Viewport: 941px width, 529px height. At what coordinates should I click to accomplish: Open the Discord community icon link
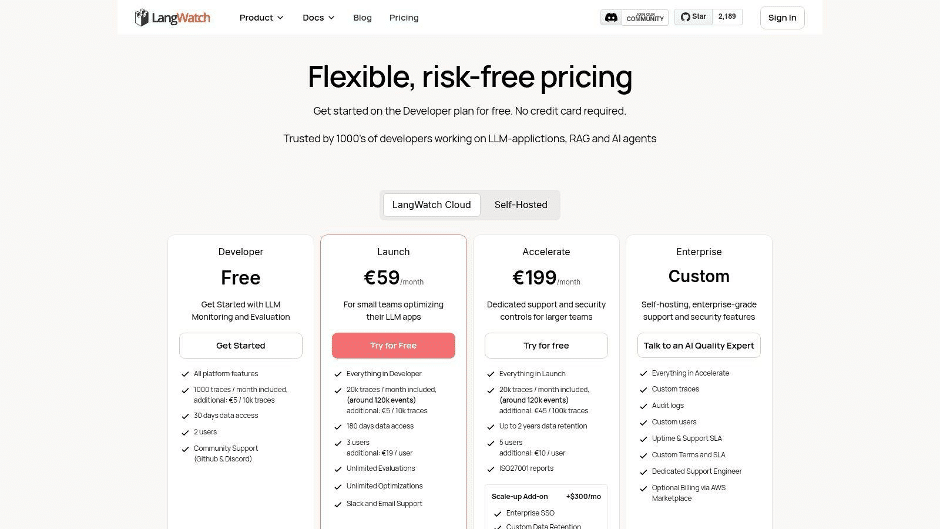point(611,17)
